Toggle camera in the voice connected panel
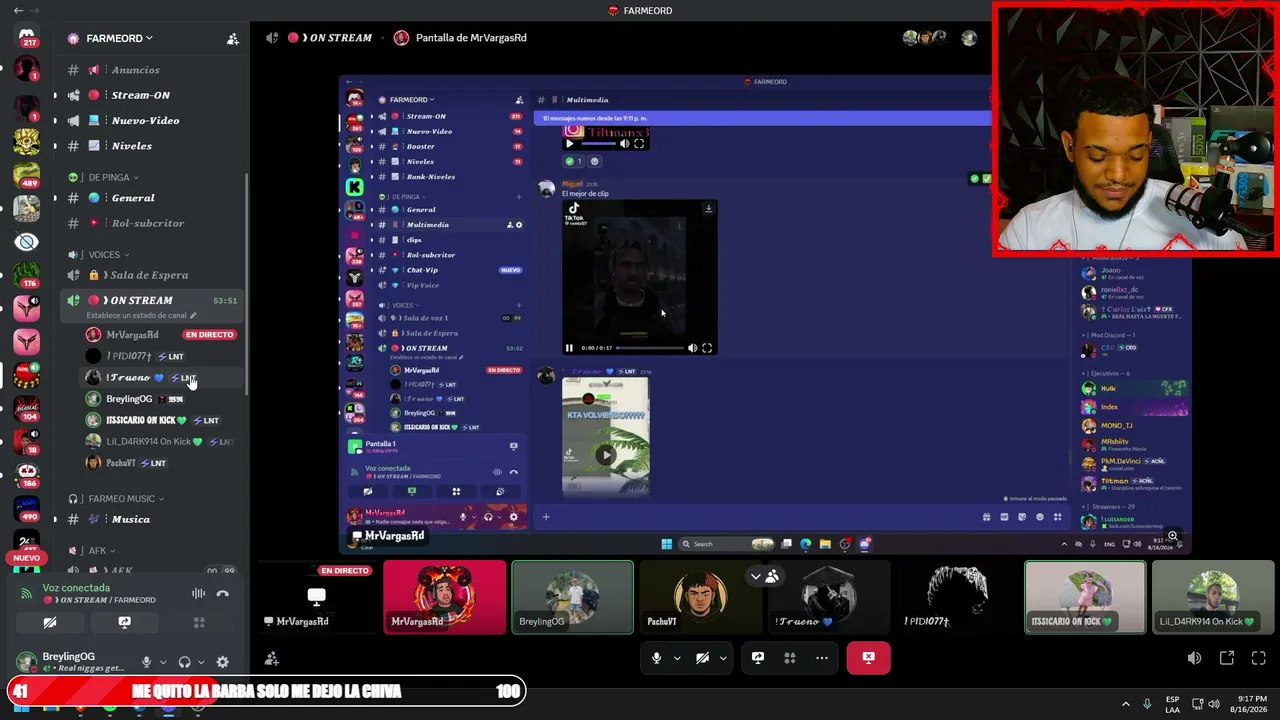Viewport: 1280px width, 720px height. (50, 622)
